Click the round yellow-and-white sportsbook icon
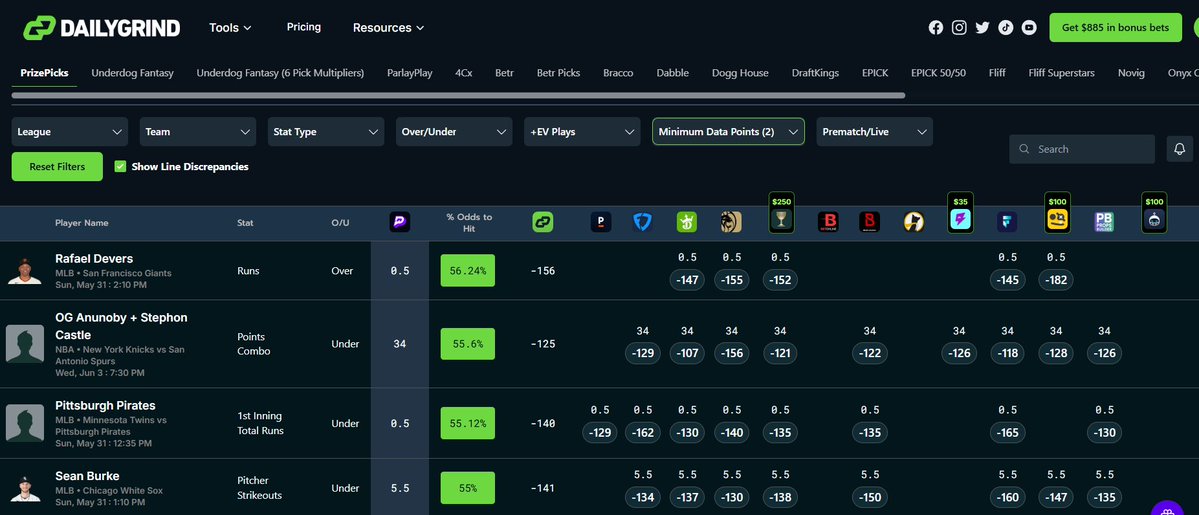Image resolution: width=1199 pixels, height=515 pixels. 914,222
